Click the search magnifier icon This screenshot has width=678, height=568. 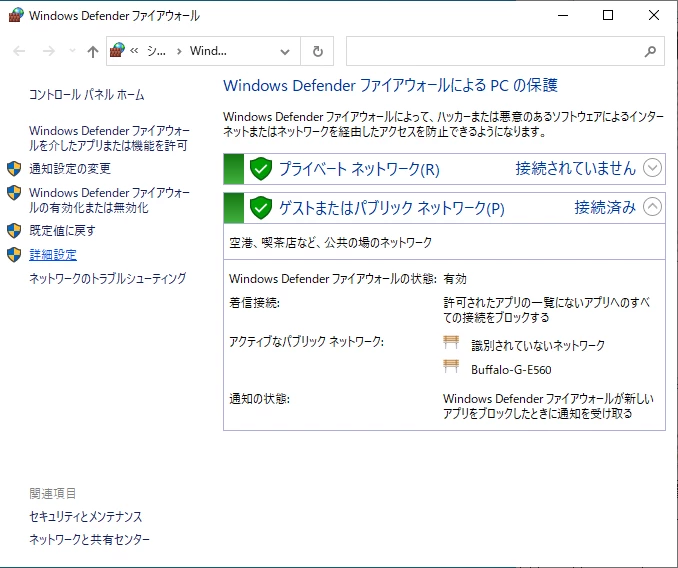650,51
